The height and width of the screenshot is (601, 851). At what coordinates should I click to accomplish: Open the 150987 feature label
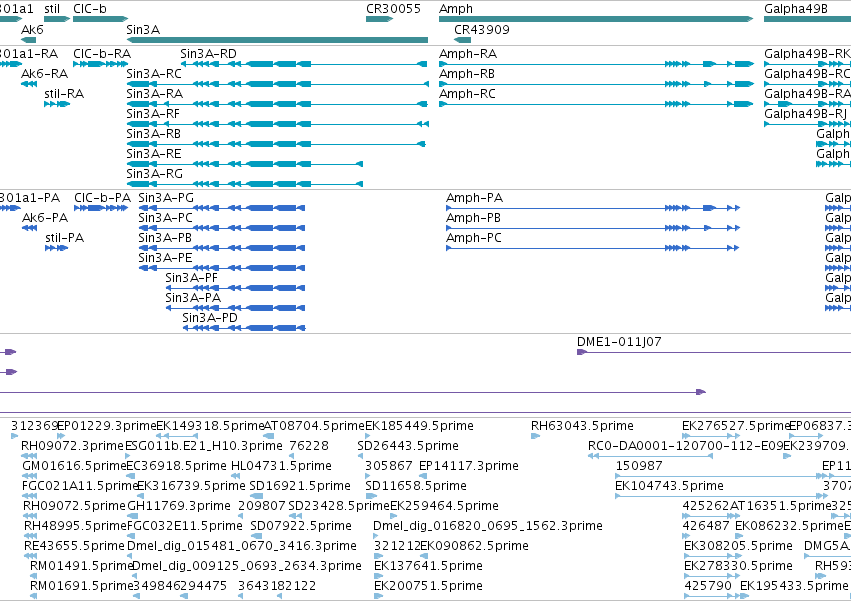(639, 466)
